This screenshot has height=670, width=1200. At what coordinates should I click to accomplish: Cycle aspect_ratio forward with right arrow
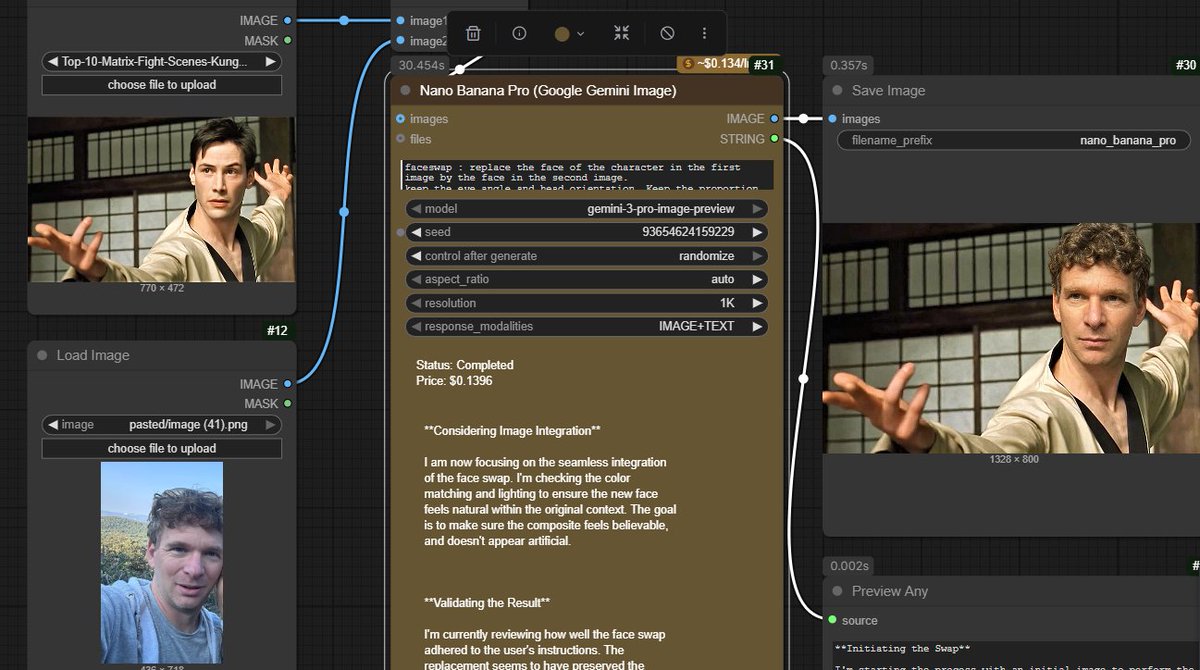click(758, 279)
